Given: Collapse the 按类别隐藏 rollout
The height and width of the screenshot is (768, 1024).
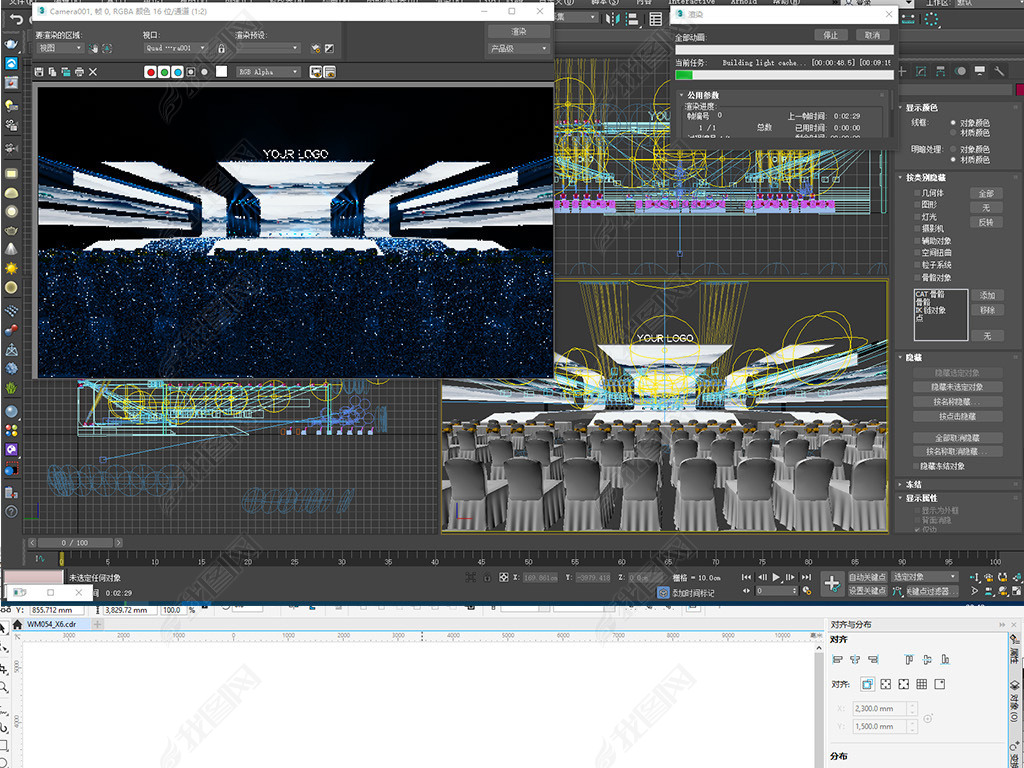Looking at the screenshot, I should coord(925,178).
